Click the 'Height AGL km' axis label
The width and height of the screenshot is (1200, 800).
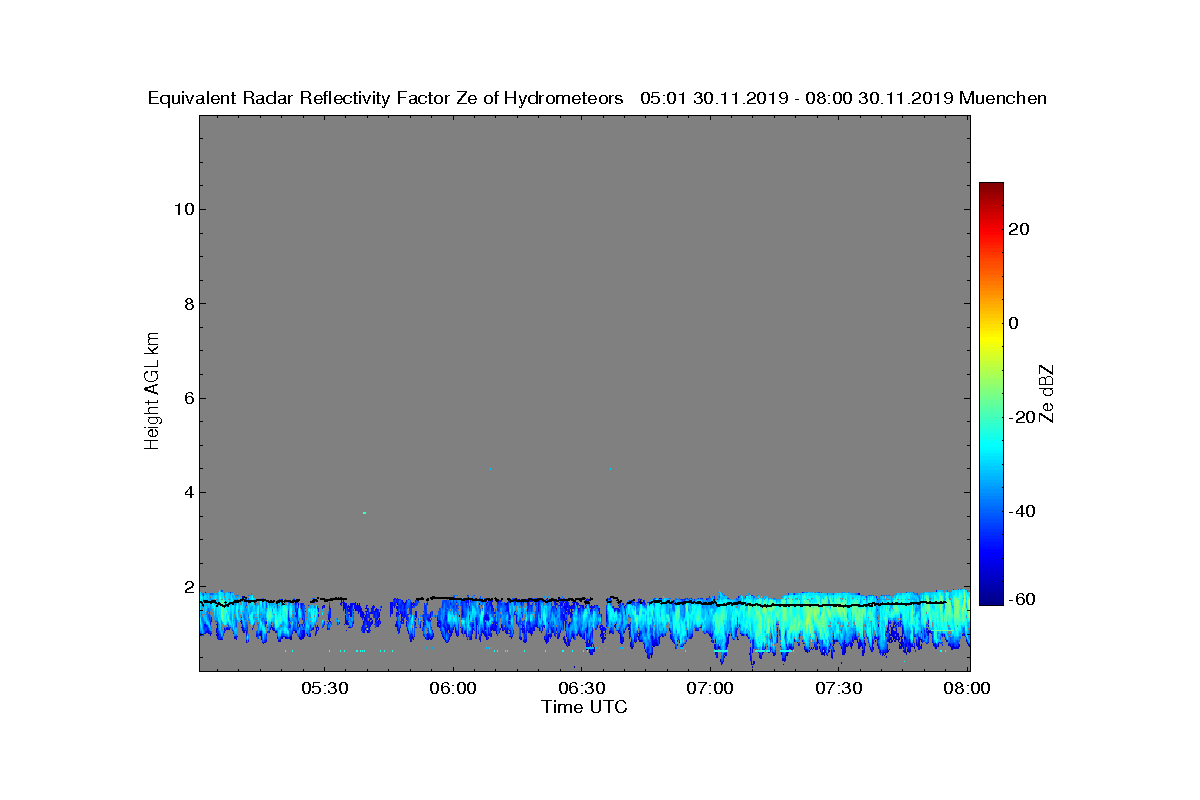point(152,392)
